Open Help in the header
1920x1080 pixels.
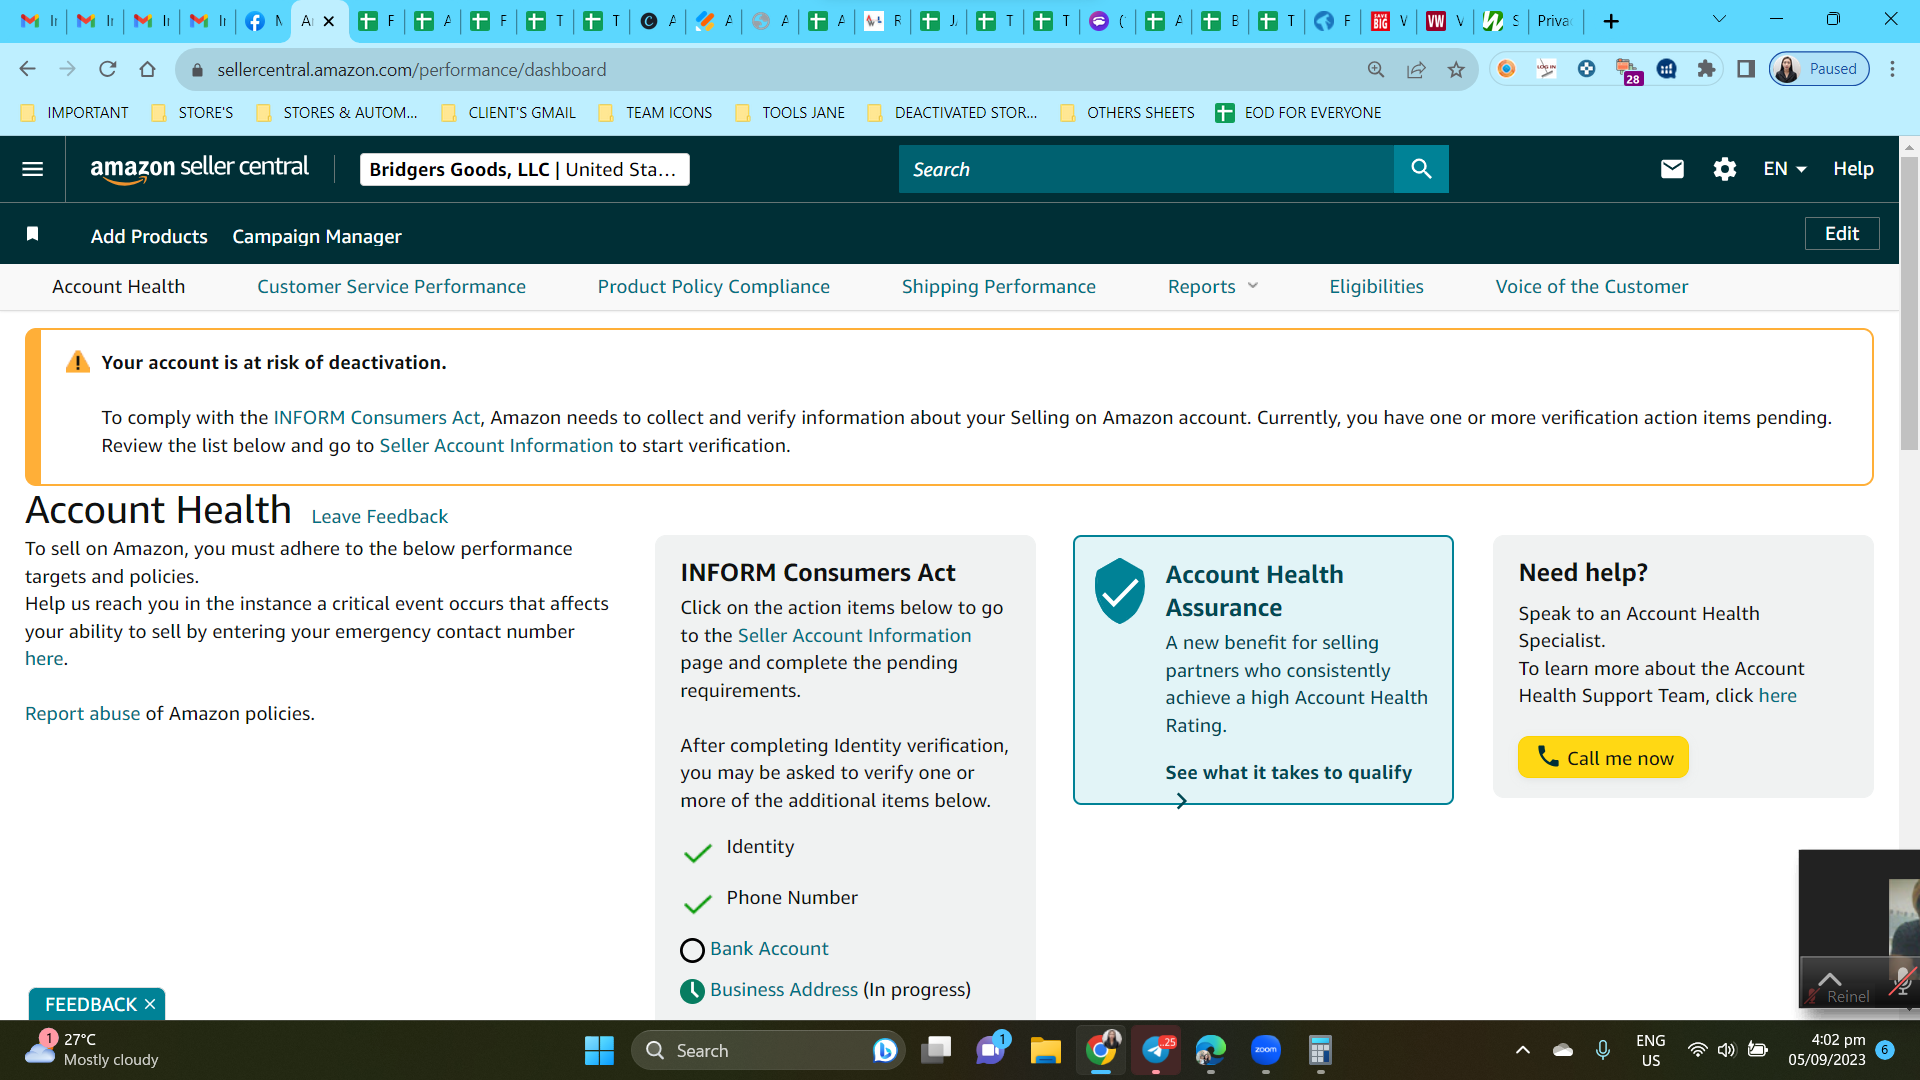pyautogui.click(x=1853, y=169)
